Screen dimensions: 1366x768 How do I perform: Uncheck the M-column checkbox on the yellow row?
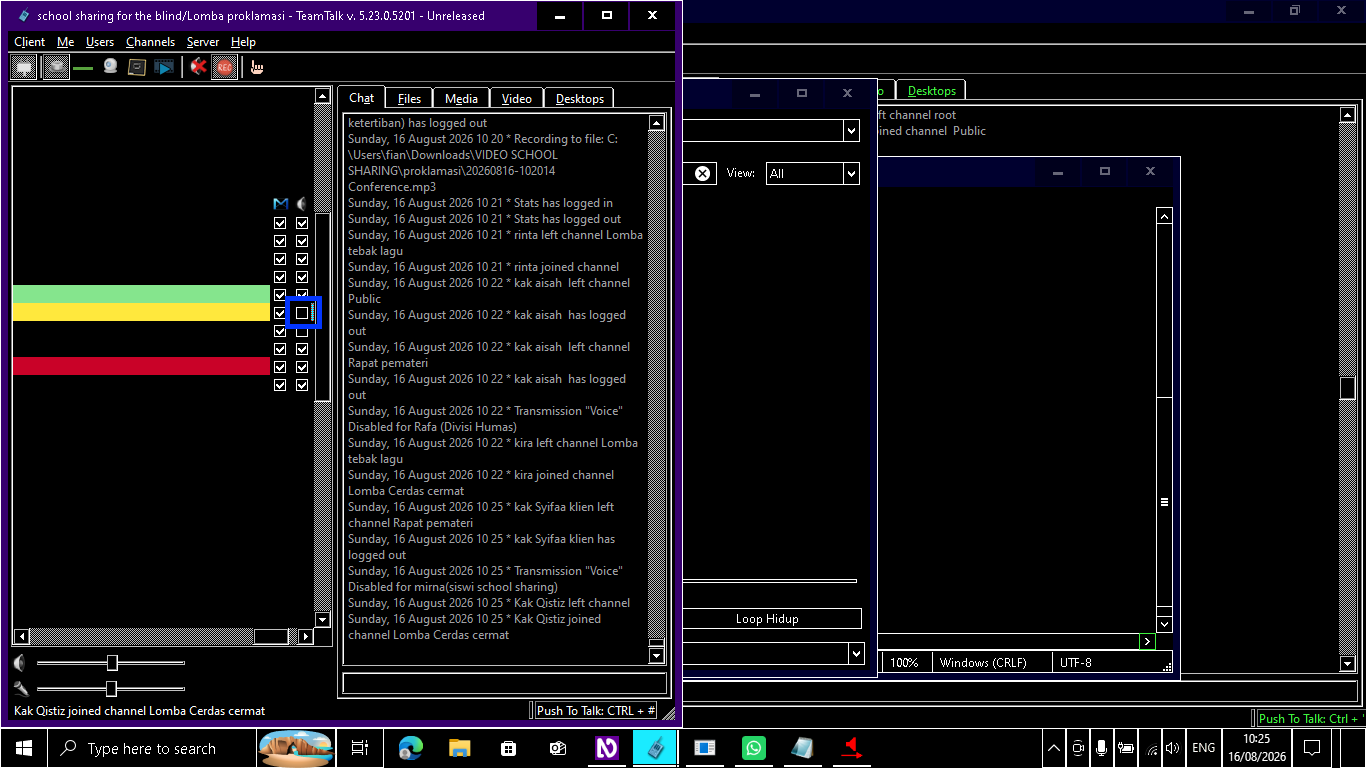pos(280,313)
